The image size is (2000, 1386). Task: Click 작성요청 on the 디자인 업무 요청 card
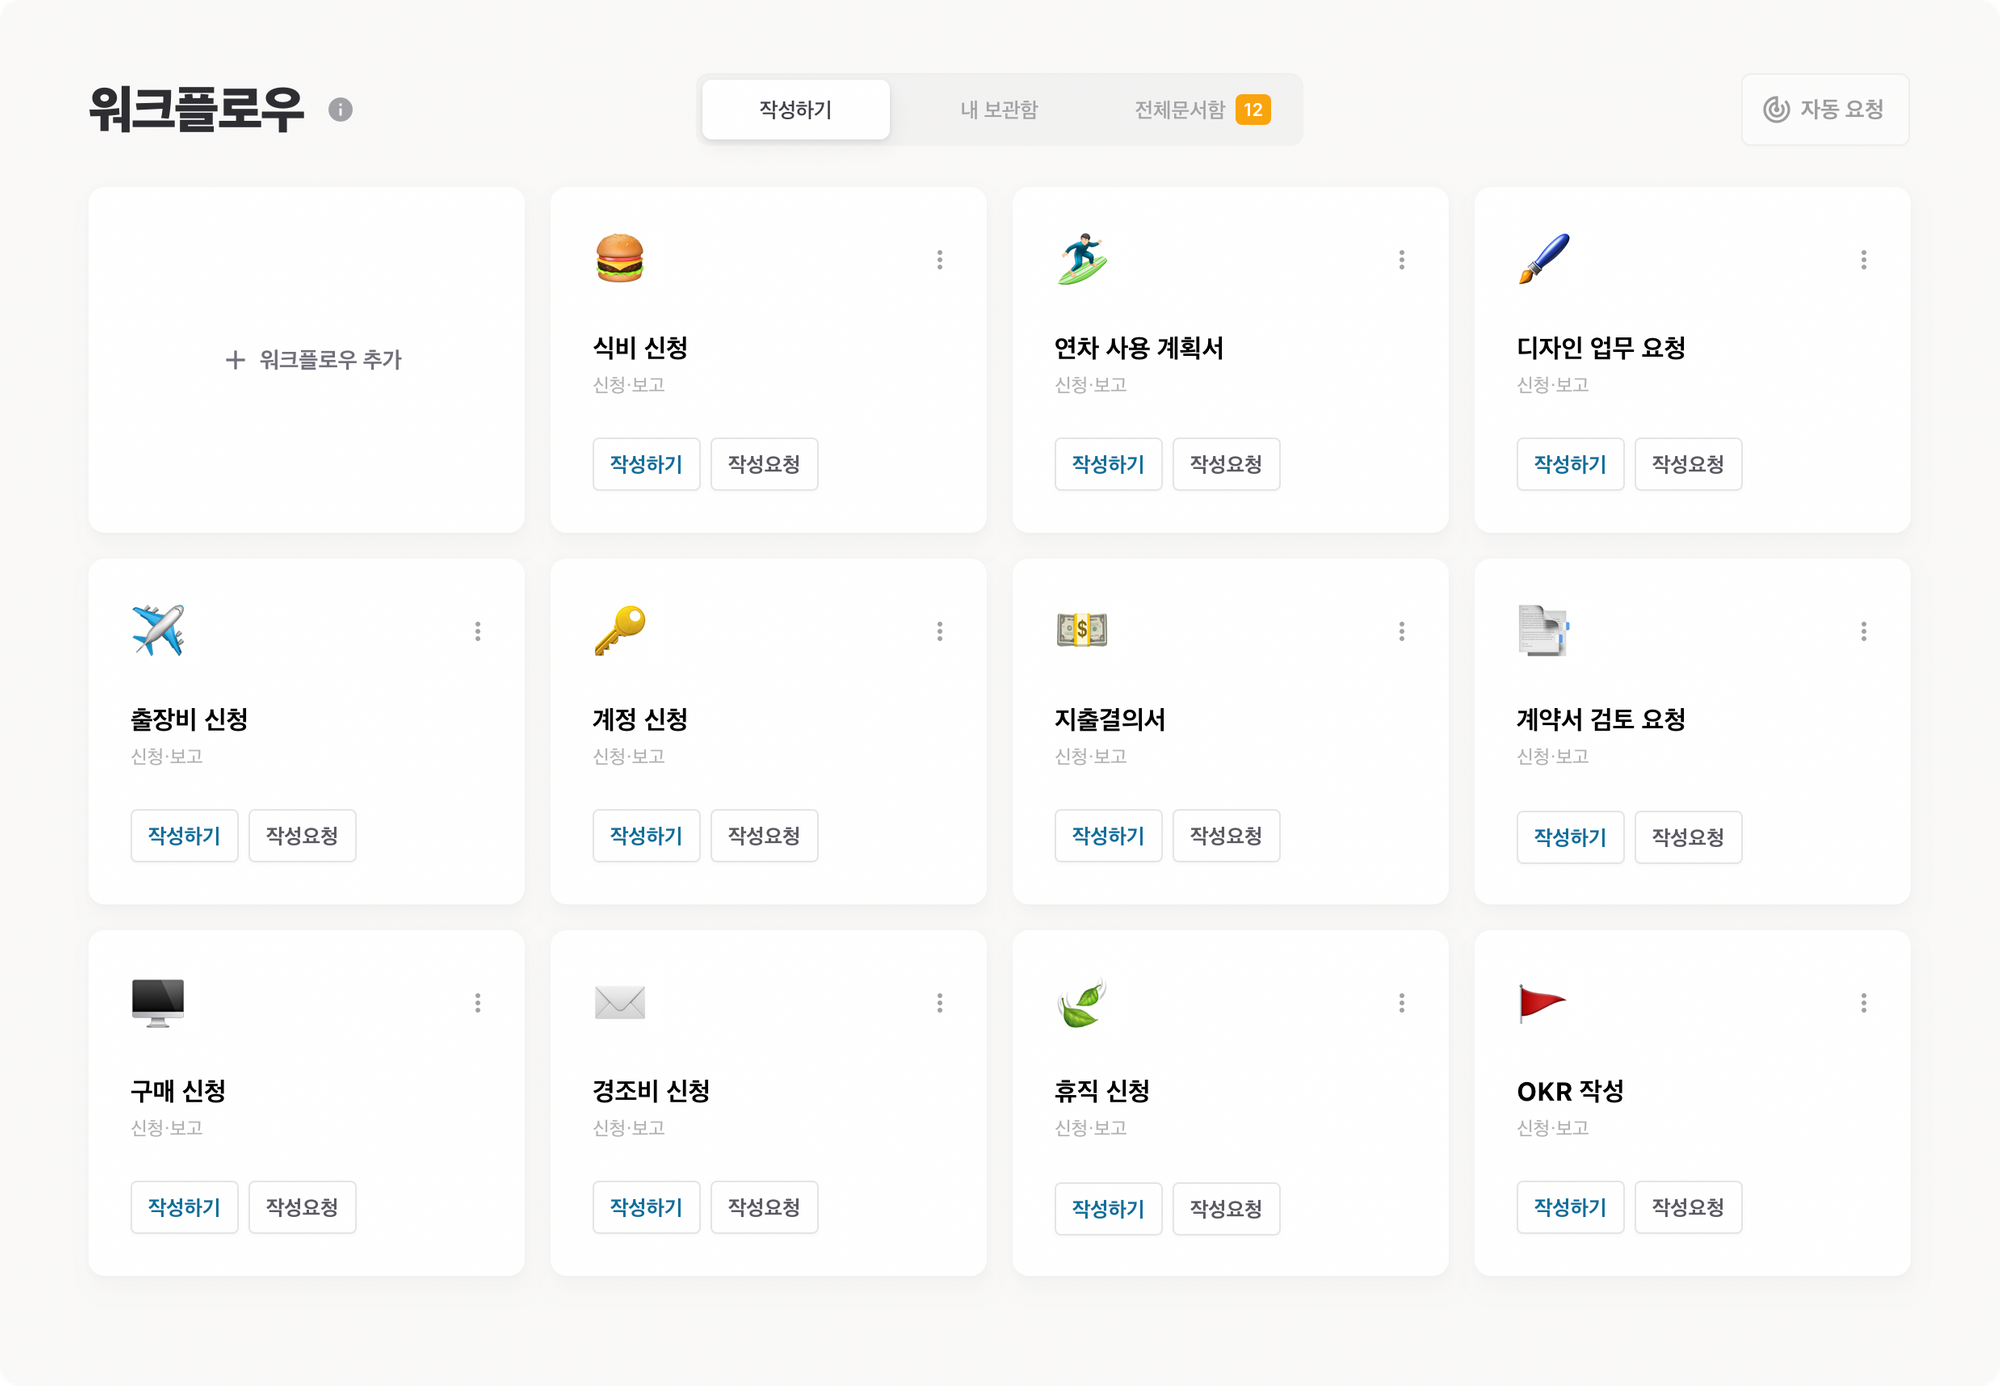1688,464
